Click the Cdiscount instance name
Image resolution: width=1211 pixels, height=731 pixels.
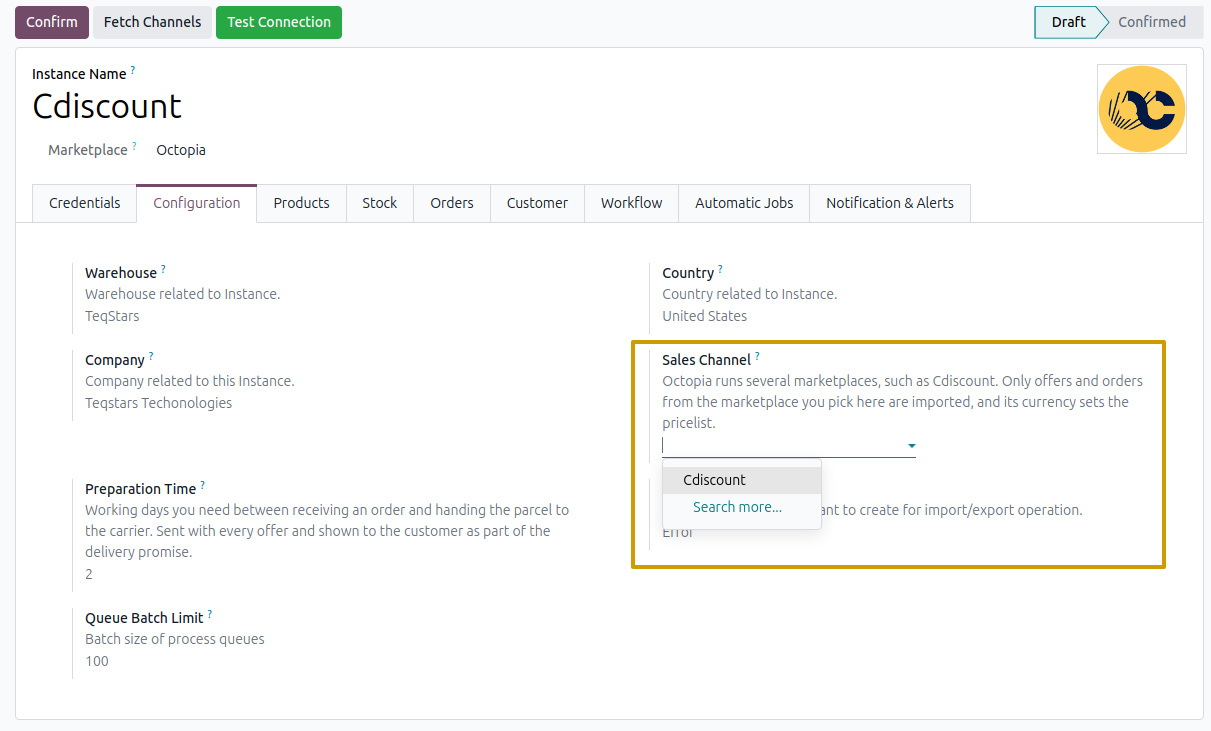point(107,106)
